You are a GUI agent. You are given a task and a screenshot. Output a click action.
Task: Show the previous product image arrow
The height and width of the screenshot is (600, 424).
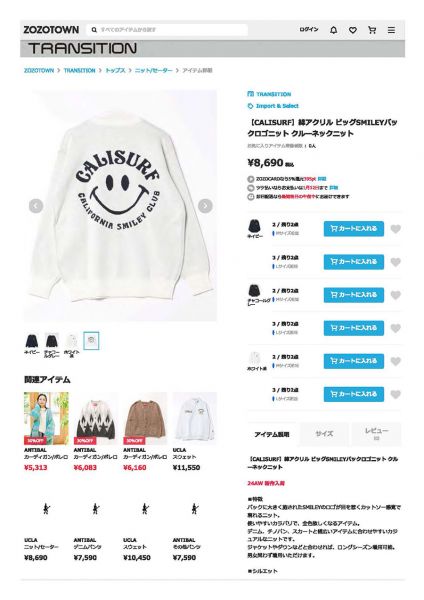coord(36,206)
